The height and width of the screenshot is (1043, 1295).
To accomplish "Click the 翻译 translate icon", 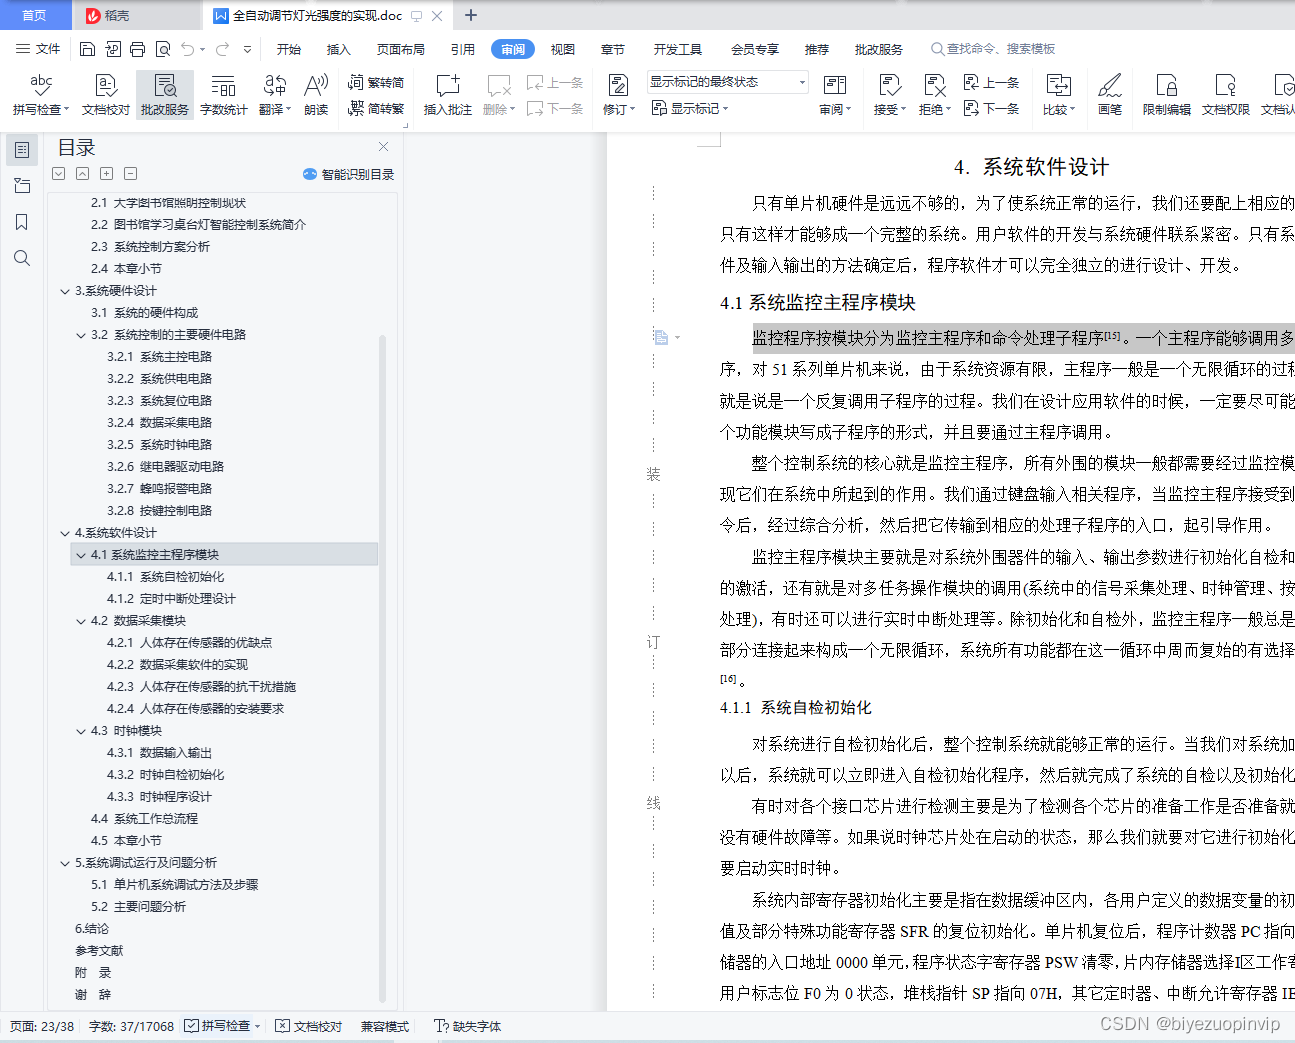I will pyautogui.click(x=274, y=95).
